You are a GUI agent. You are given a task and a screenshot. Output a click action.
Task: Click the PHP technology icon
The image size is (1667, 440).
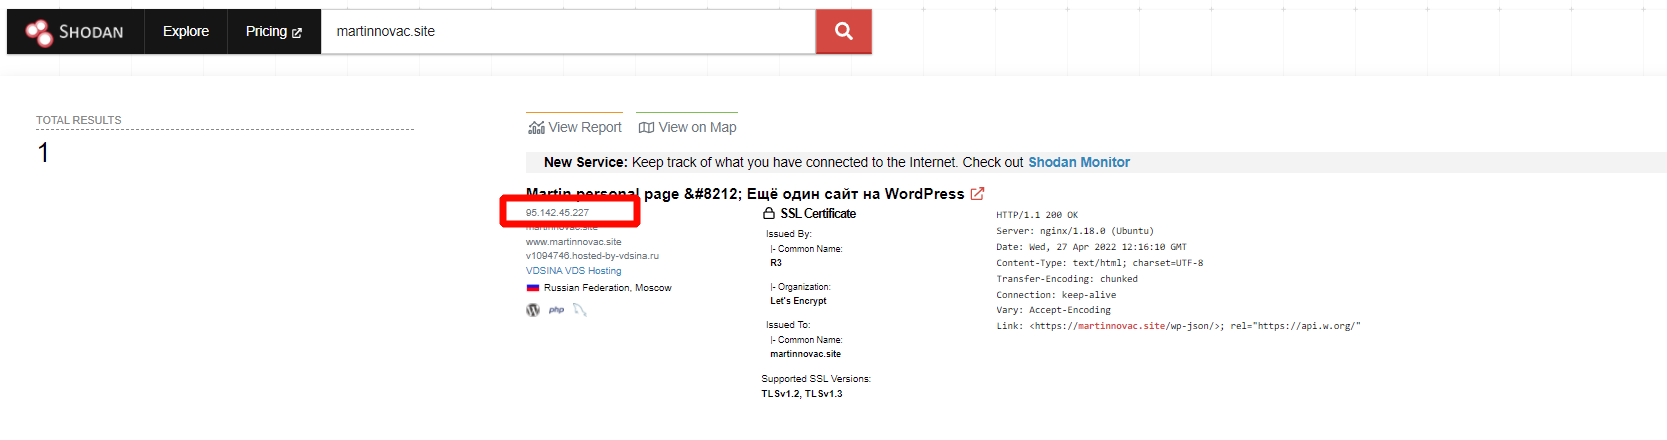556,310
